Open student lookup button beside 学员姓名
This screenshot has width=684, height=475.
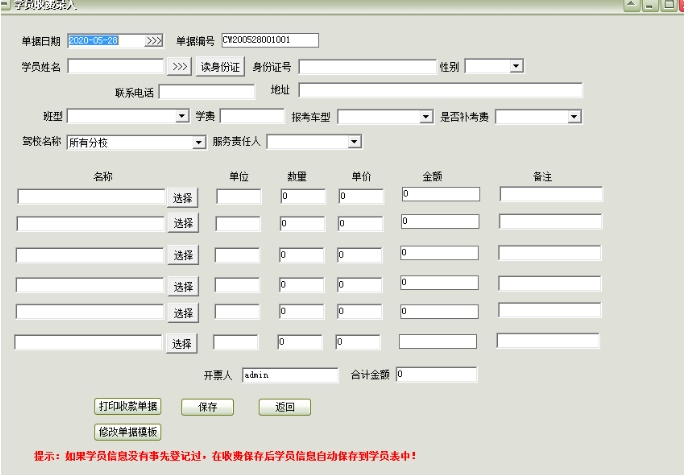179,67
